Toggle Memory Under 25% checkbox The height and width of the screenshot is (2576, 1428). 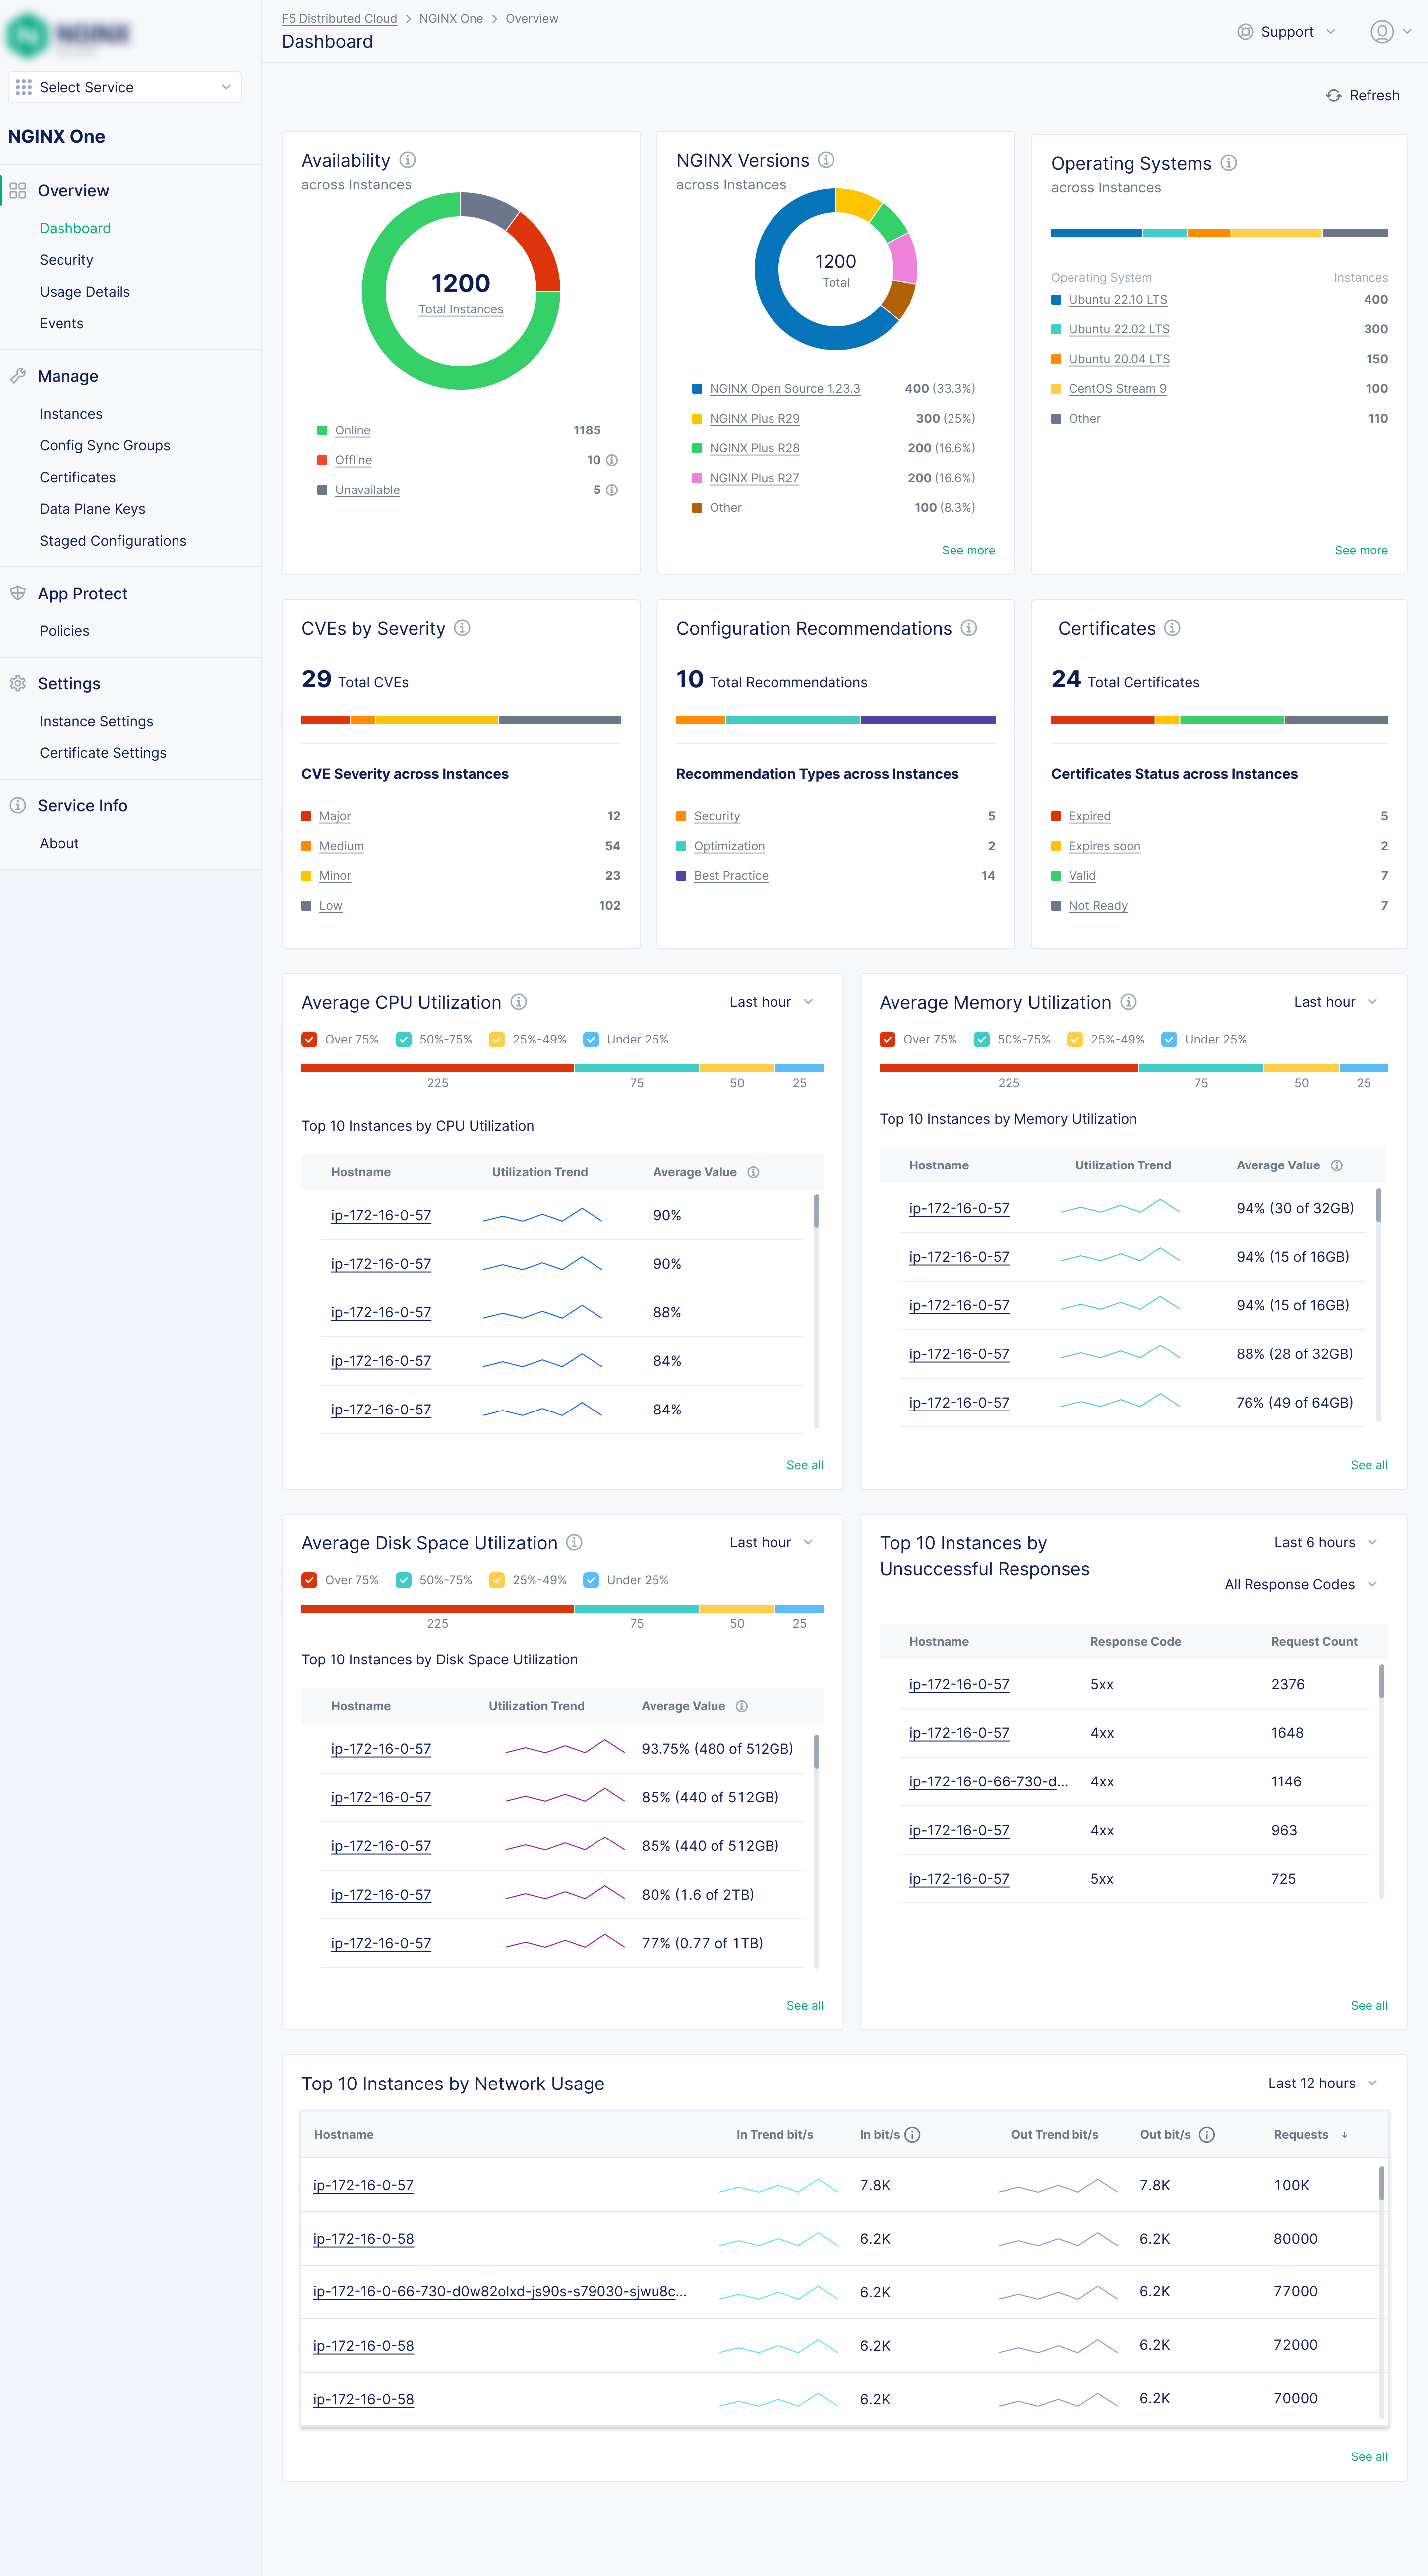(1168, 1039)
